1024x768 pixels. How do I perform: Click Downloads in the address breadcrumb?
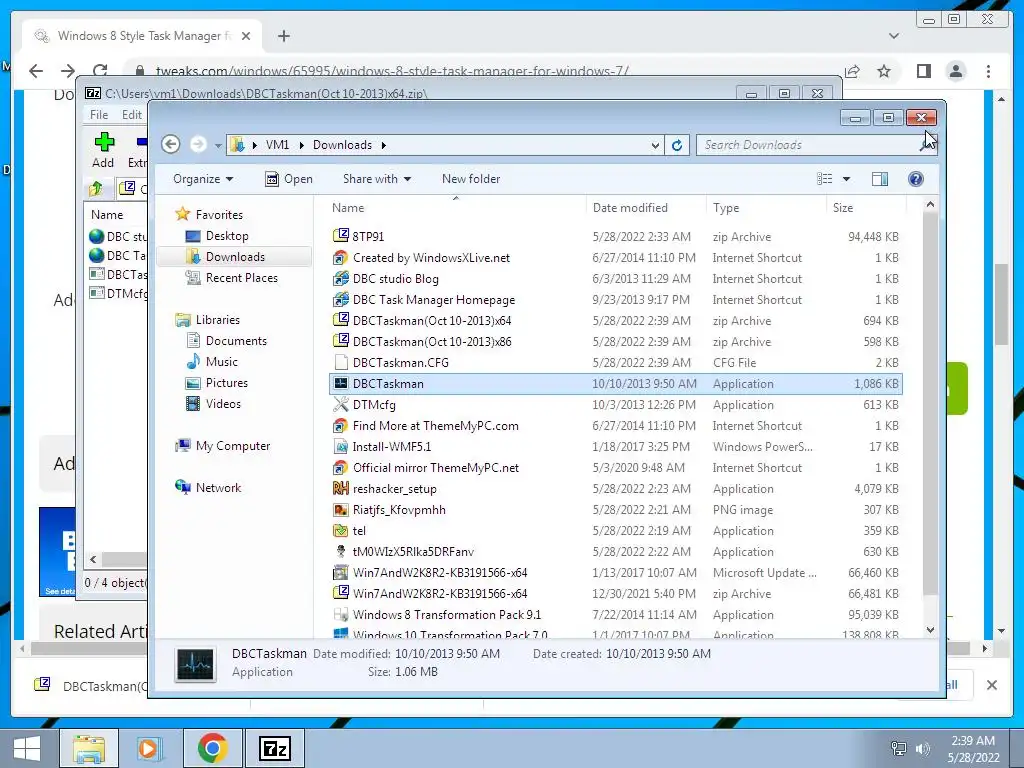342,145
